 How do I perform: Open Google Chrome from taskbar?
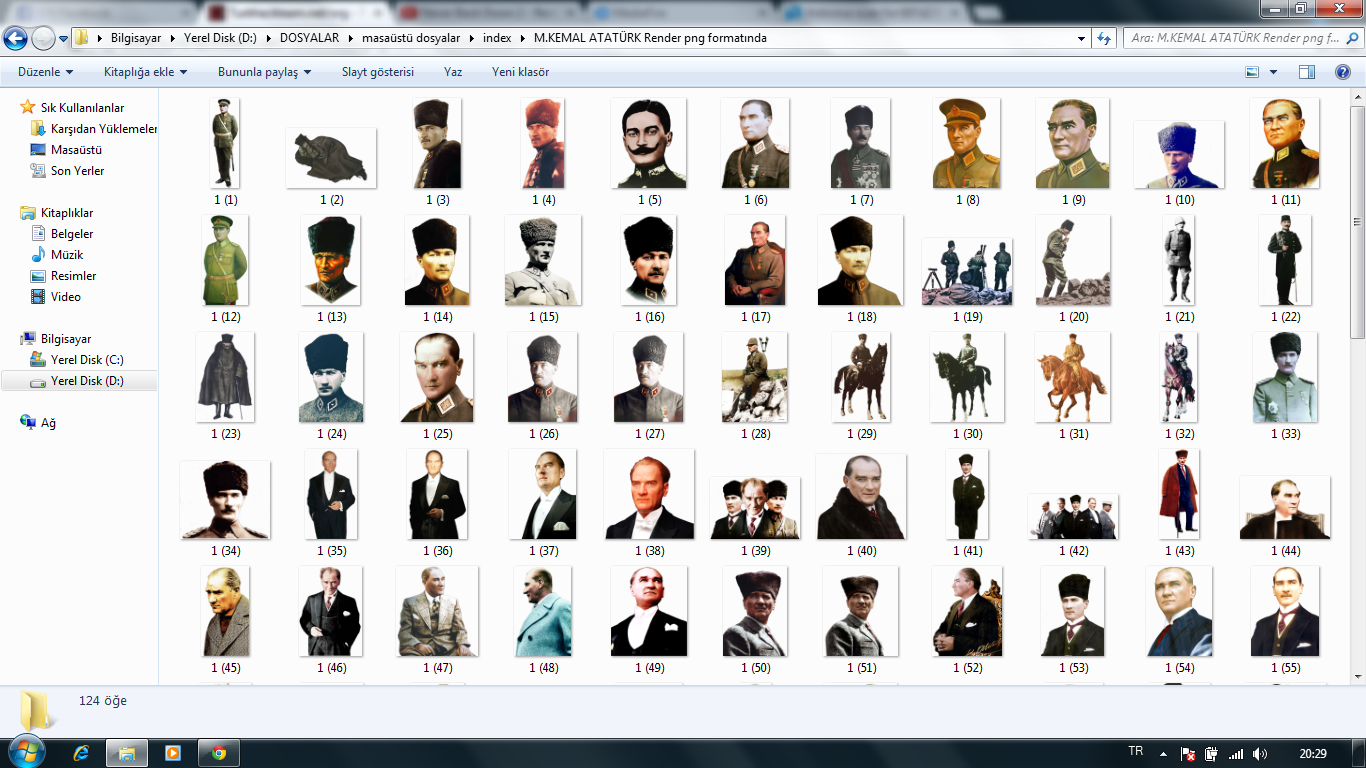[x=219, y=753]
